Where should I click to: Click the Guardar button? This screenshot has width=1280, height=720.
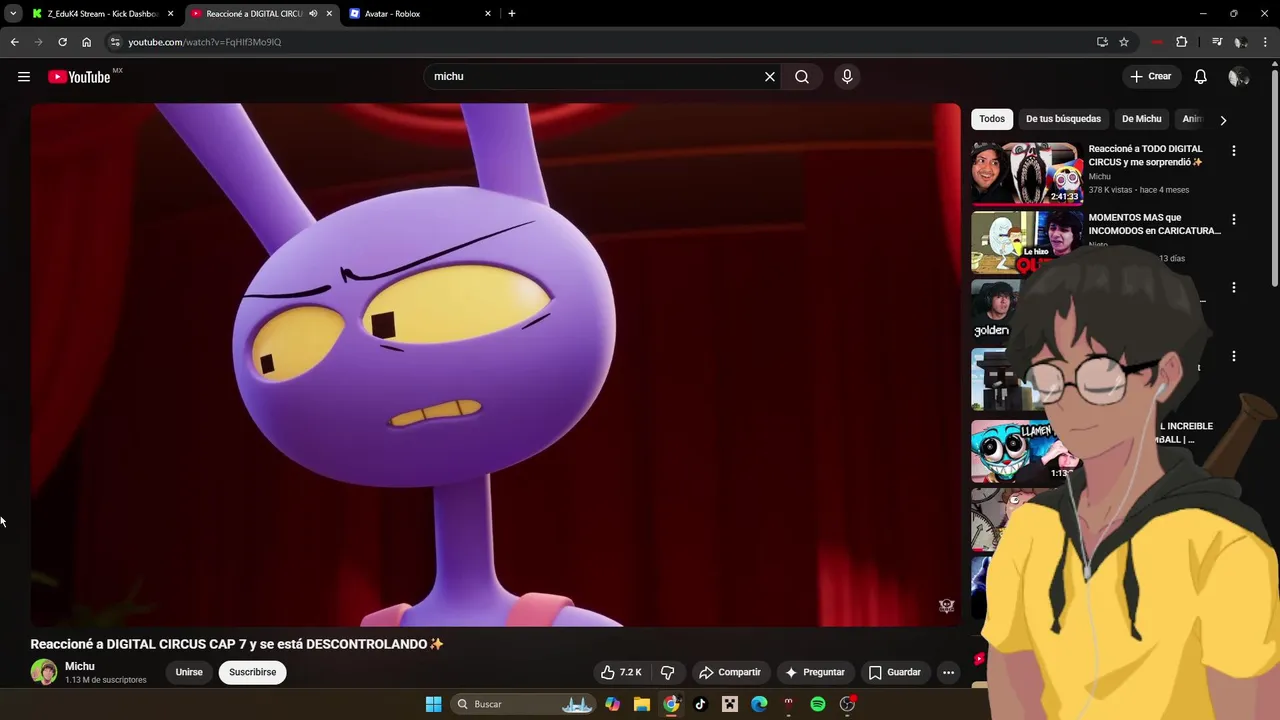(895, 673)
